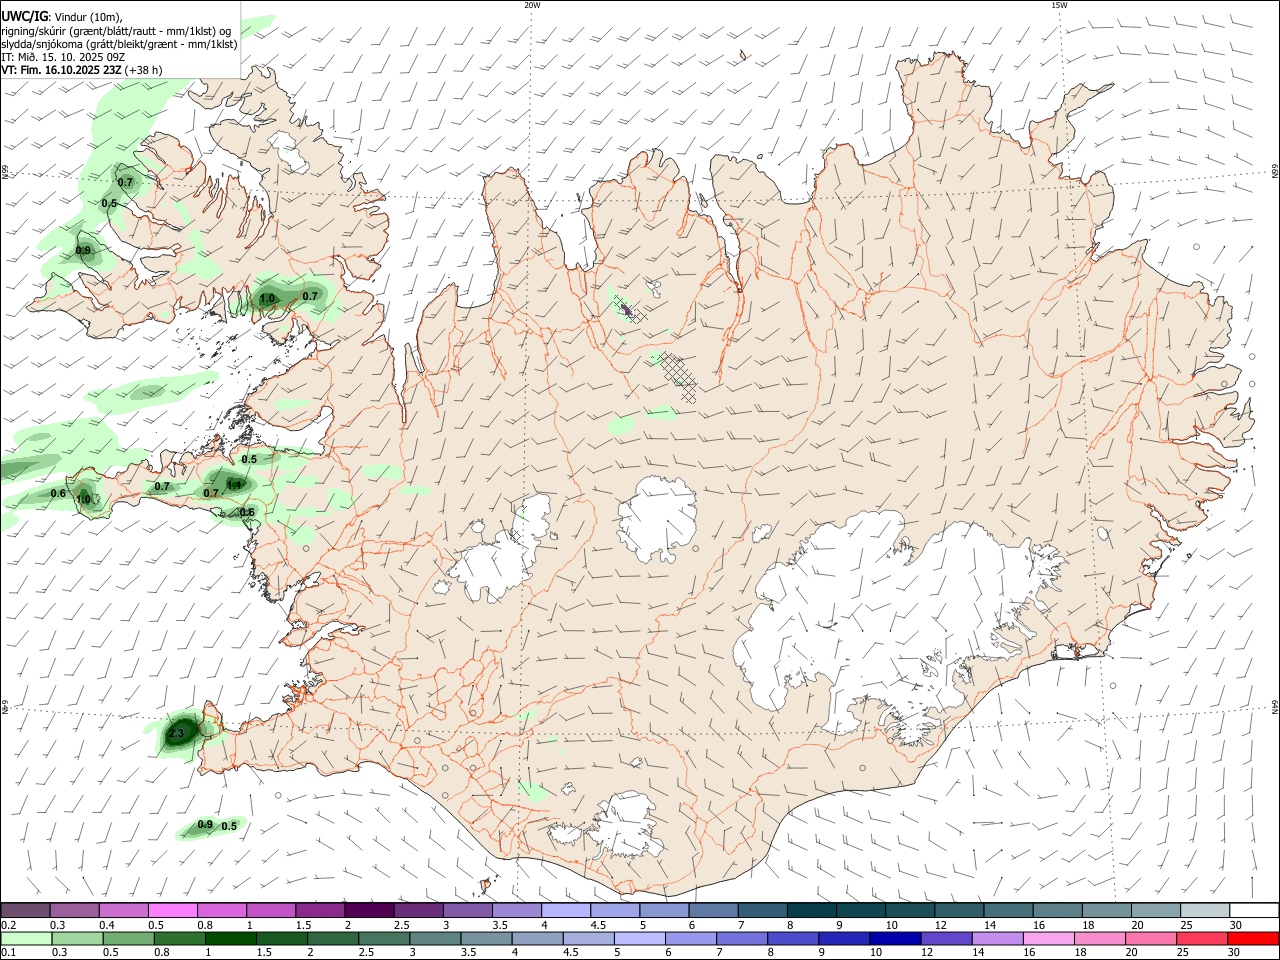Select the VT: Fim. 16.10.2025 23Z valid time
The width and height of the screenshot is (1280, 960).
[x=61, y=70]
